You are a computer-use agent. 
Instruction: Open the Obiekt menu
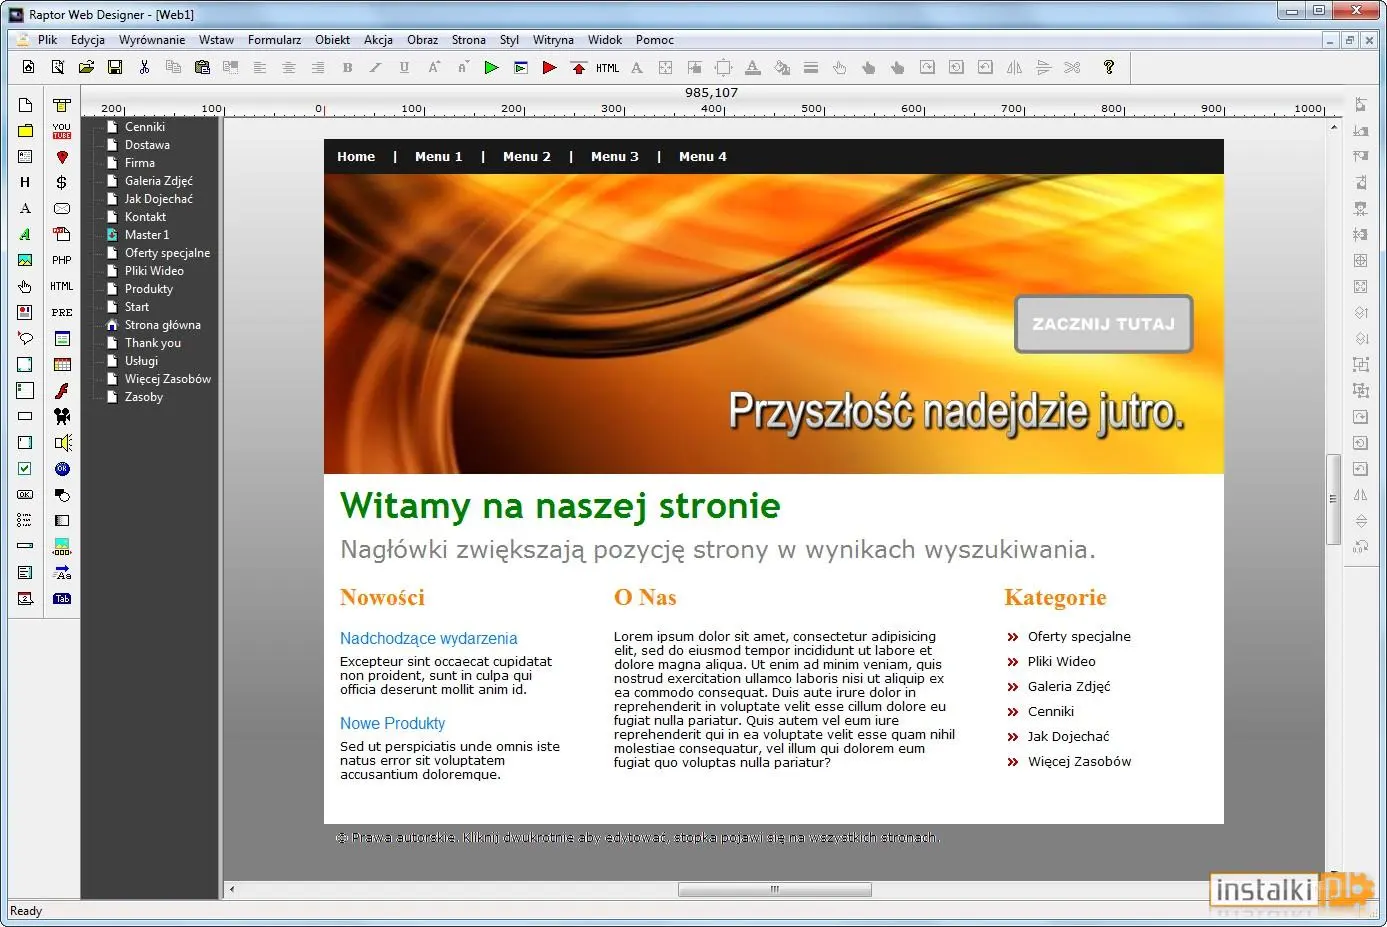click(332, 40)
